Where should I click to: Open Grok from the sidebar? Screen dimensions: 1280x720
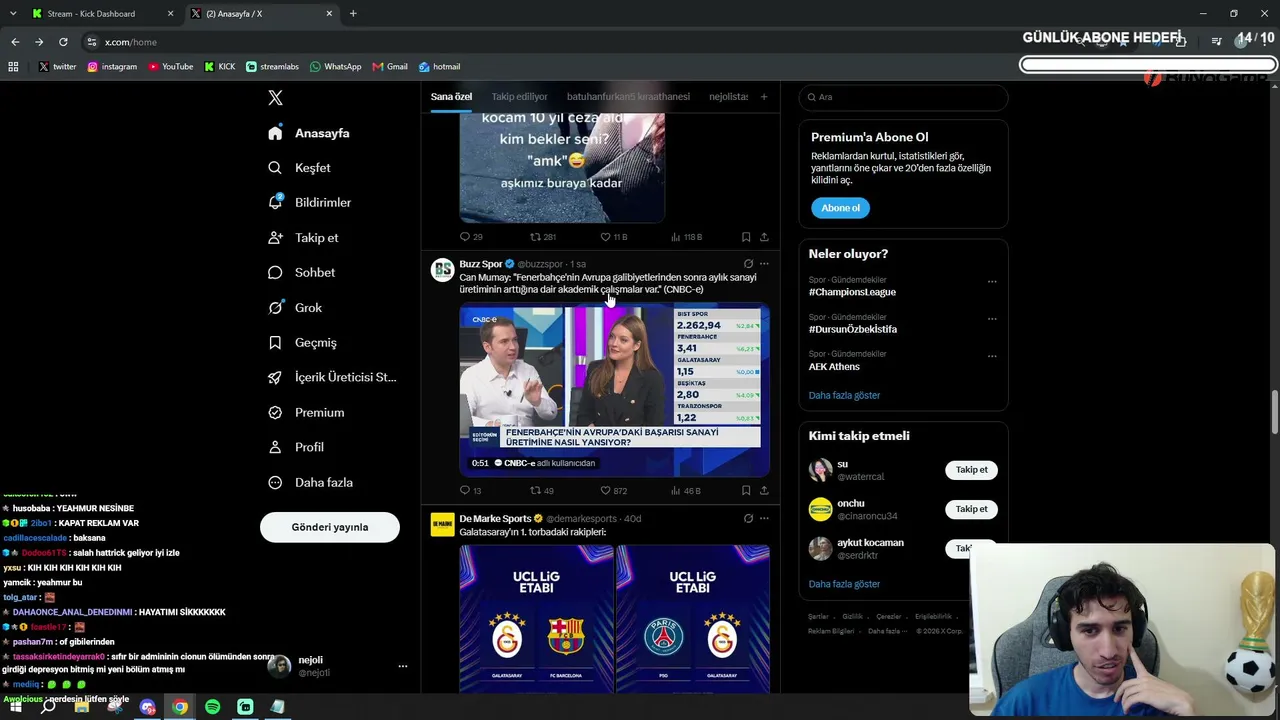click(294, 308)
